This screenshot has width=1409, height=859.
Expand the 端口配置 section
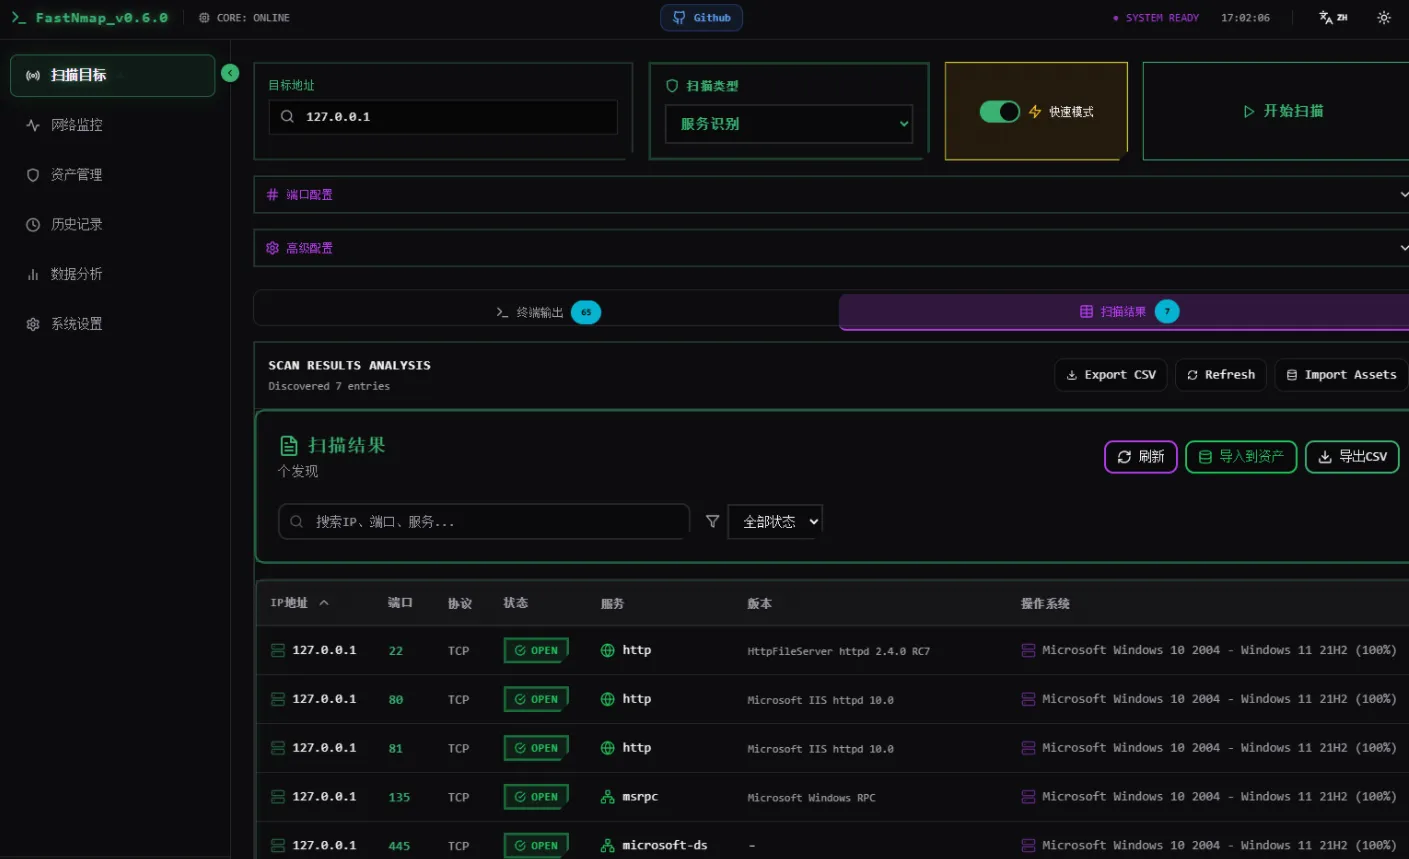[x=830, y=195]
